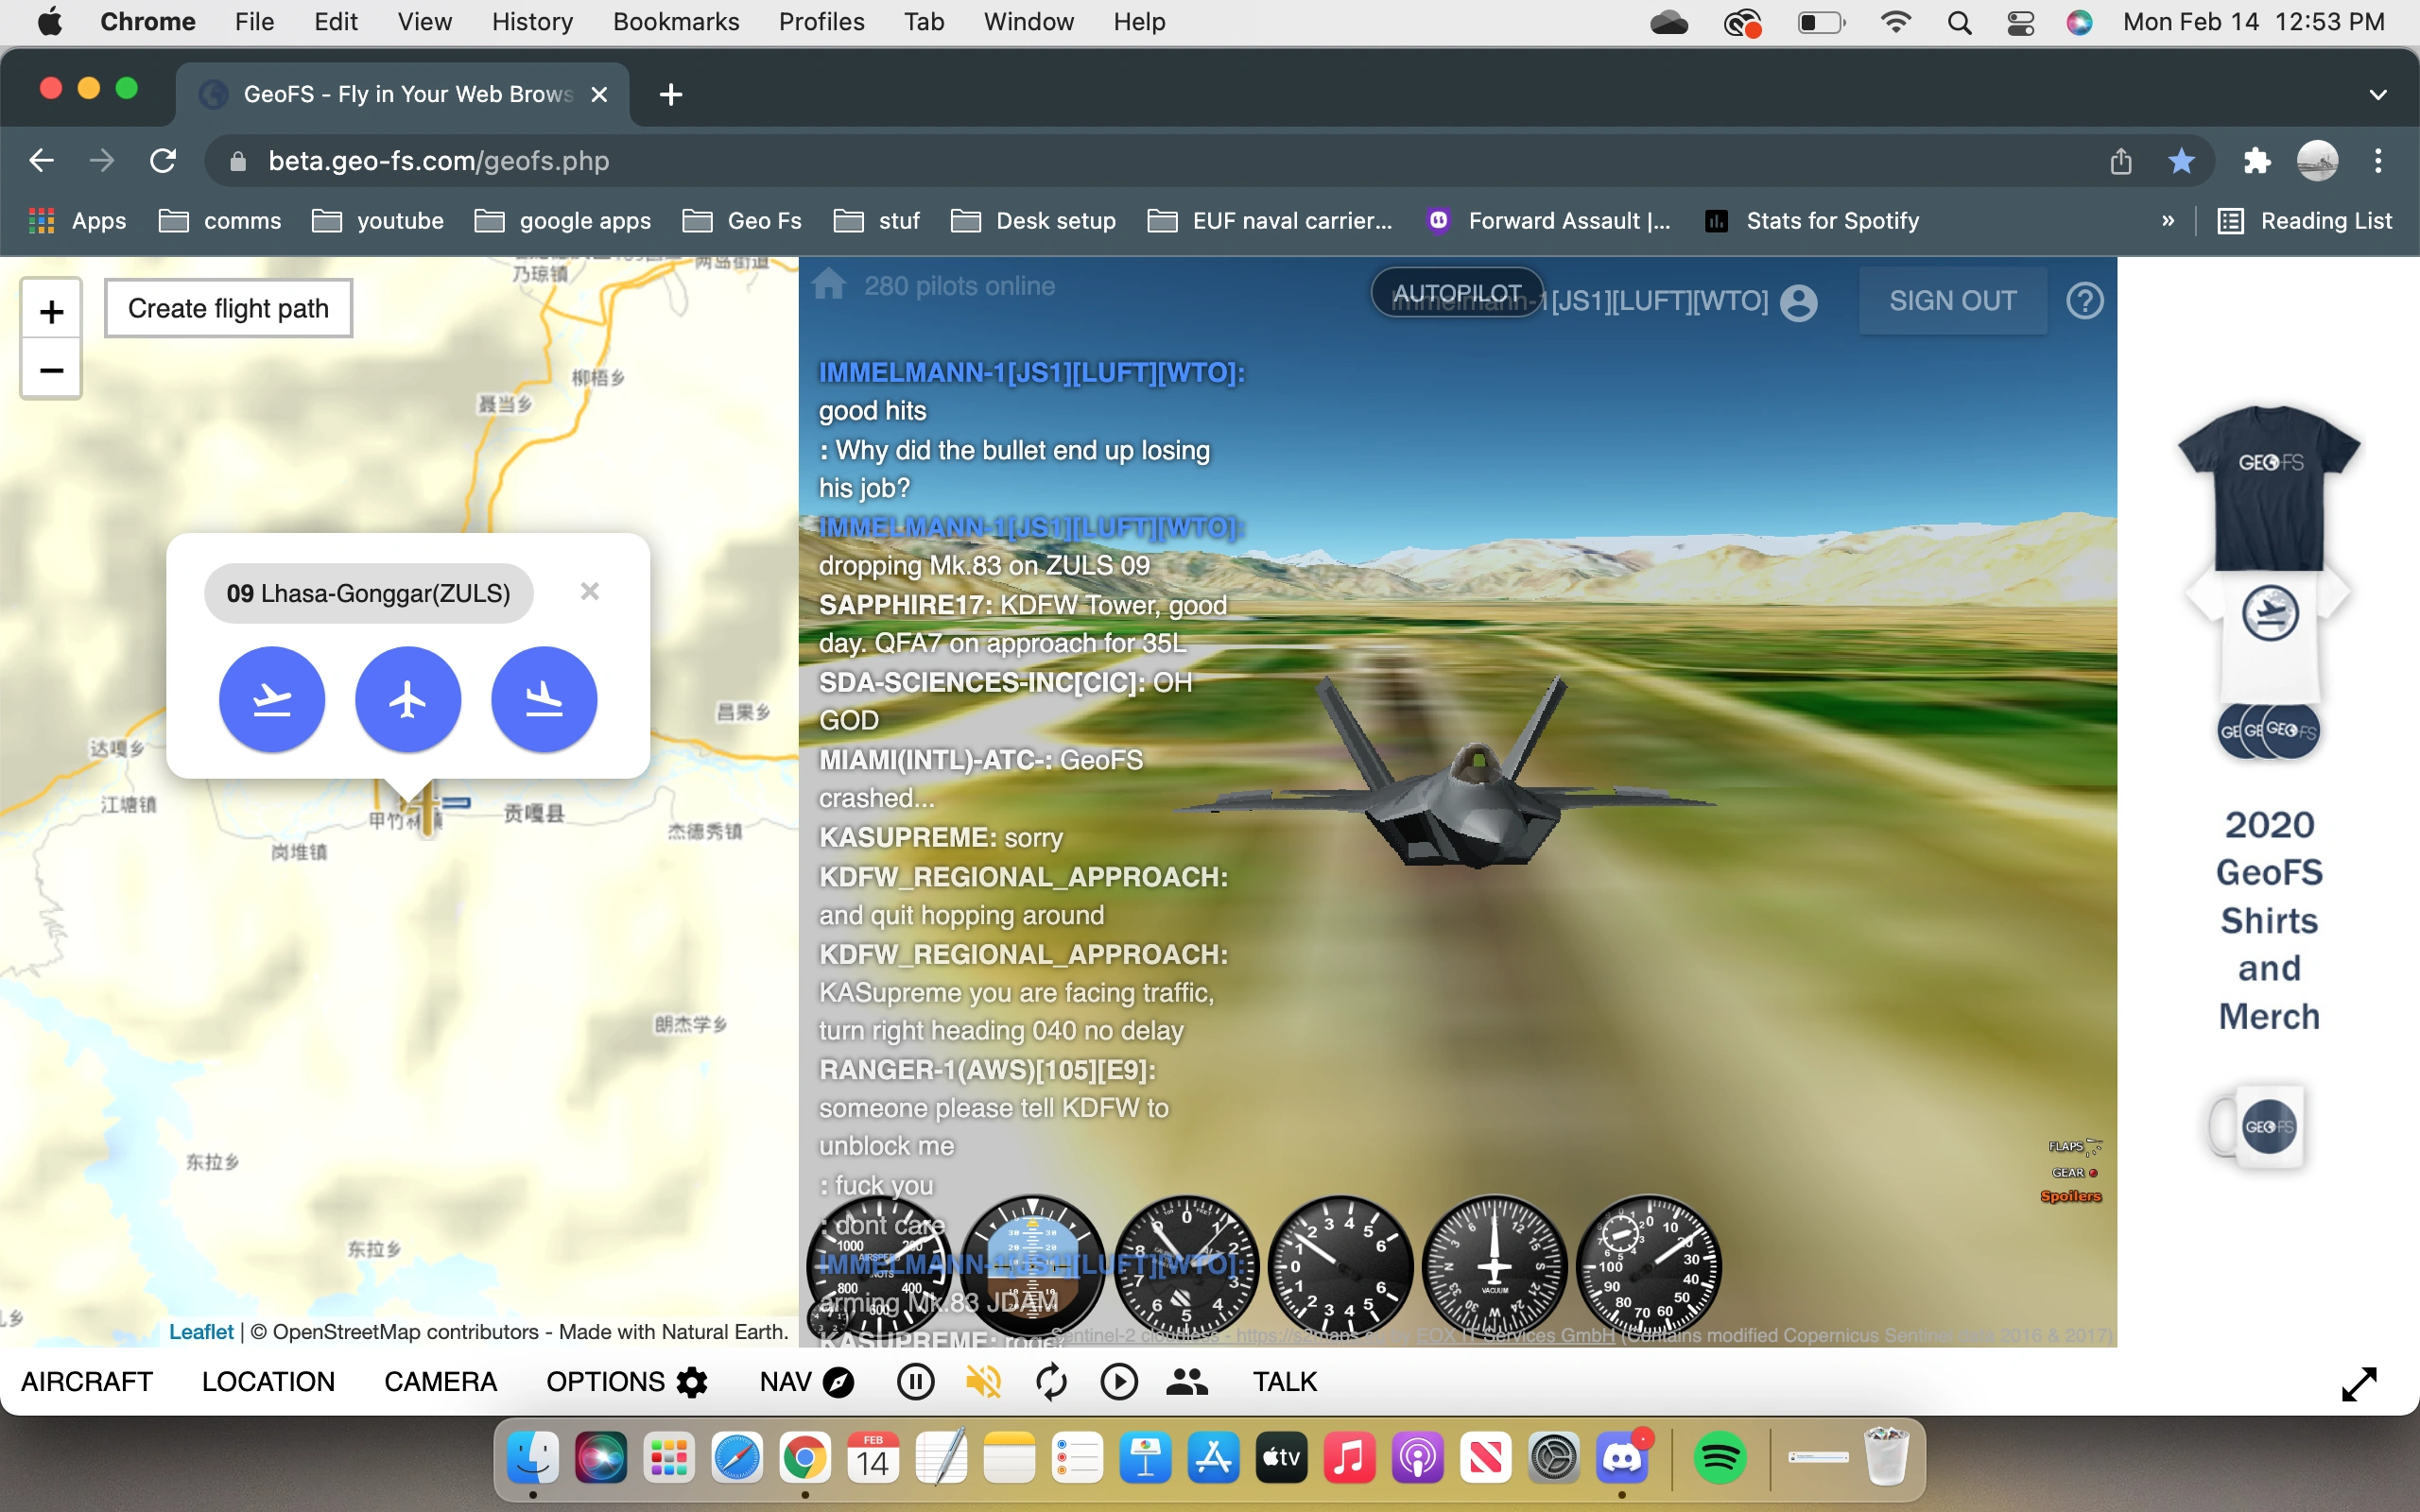Viewport: 2420px width, 1512px height.
Task: Toggle the AUTOPILOT pill button
Action: (1456, 293)
